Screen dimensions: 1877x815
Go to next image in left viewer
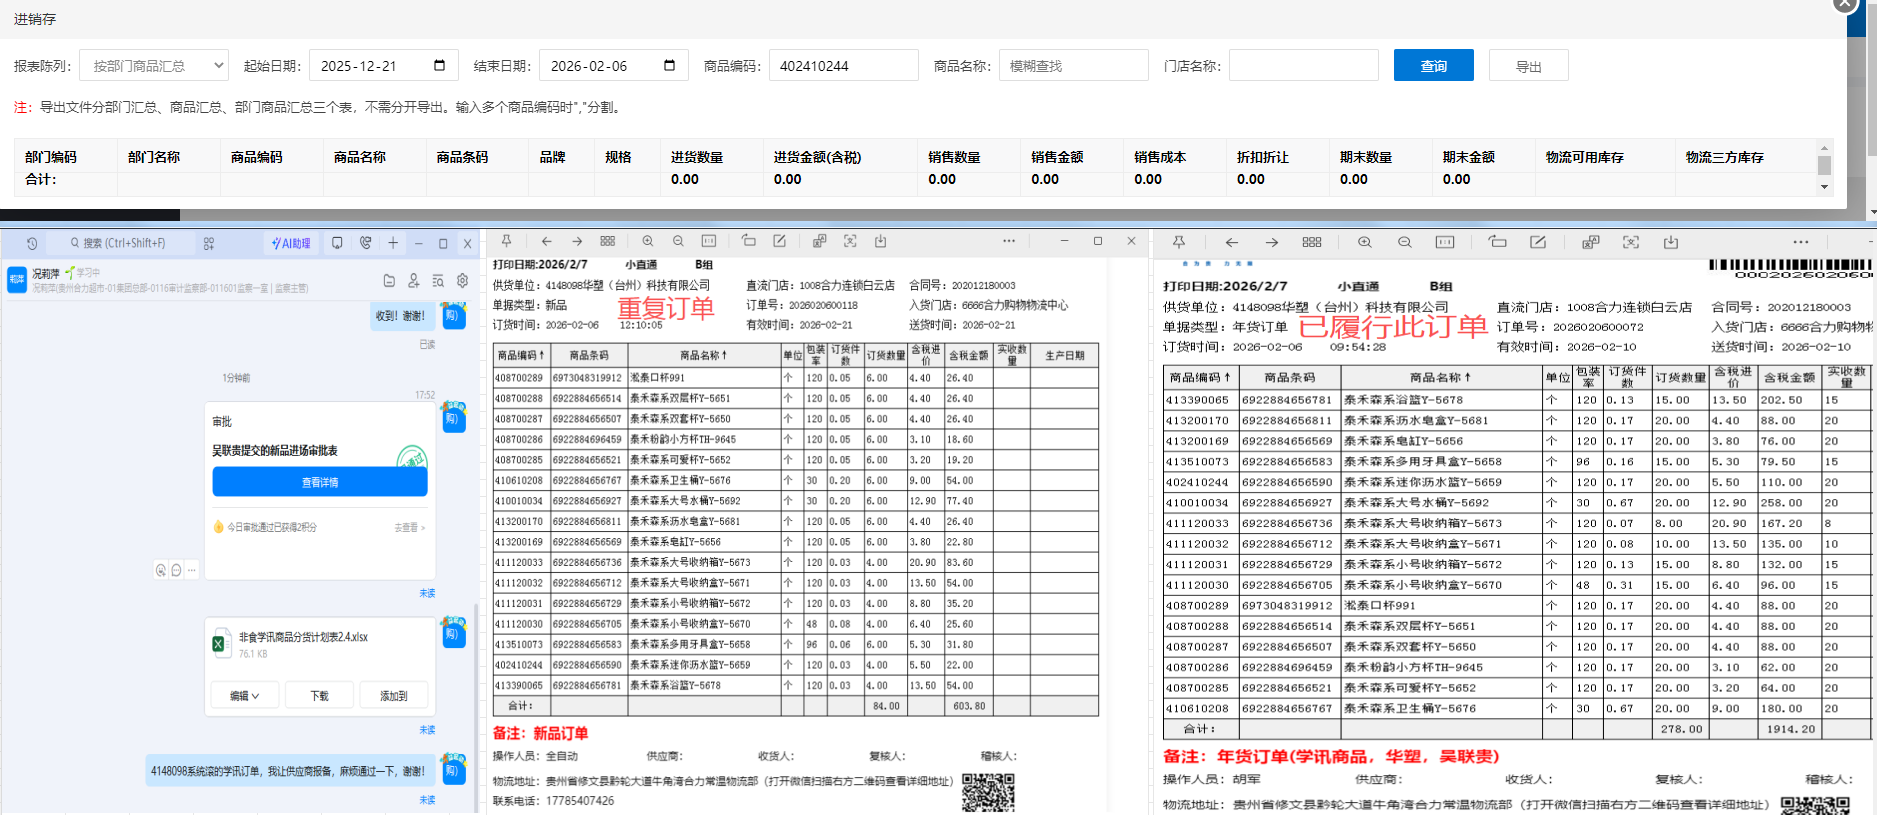coord(577,241)
